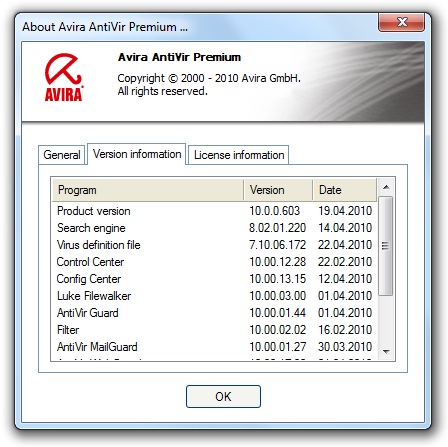Image resolution: width=448 pixels, height=447 pixels.
Task: Click the dialog title bar text
Action: click(x=105, y=27)
